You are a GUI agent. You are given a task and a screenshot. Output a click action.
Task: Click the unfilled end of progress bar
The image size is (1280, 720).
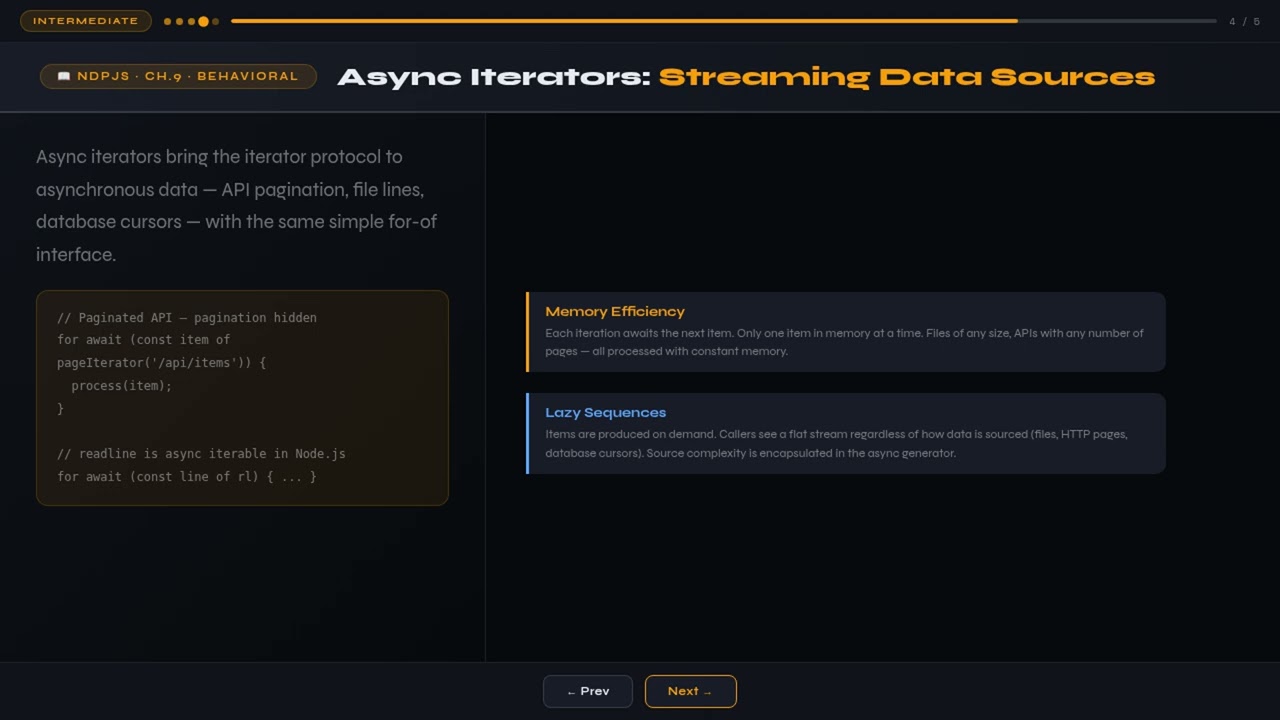point(1117,21)
